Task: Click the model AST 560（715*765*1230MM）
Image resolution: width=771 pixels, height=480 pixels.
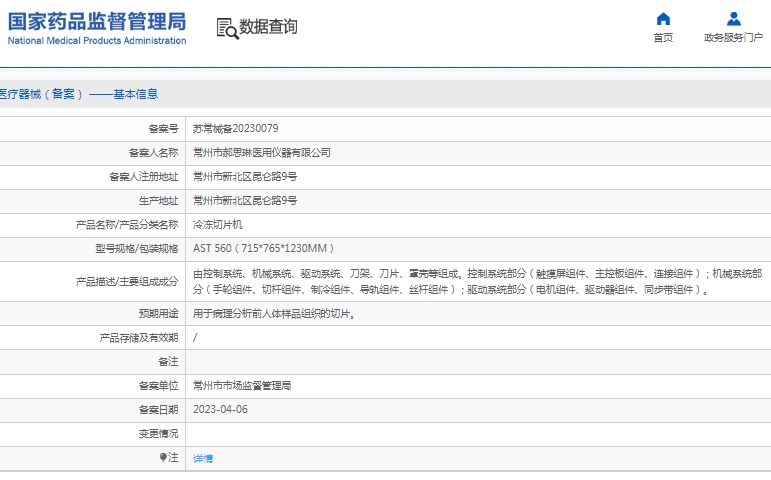Action: (x=264, y=248)
